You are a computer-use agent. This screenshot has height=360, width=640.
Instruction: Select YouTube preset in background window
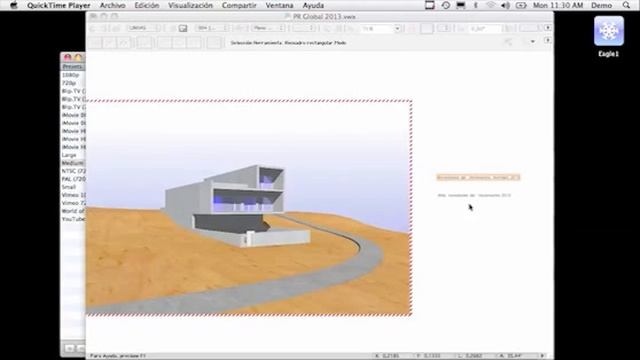[x=73, y=219]
